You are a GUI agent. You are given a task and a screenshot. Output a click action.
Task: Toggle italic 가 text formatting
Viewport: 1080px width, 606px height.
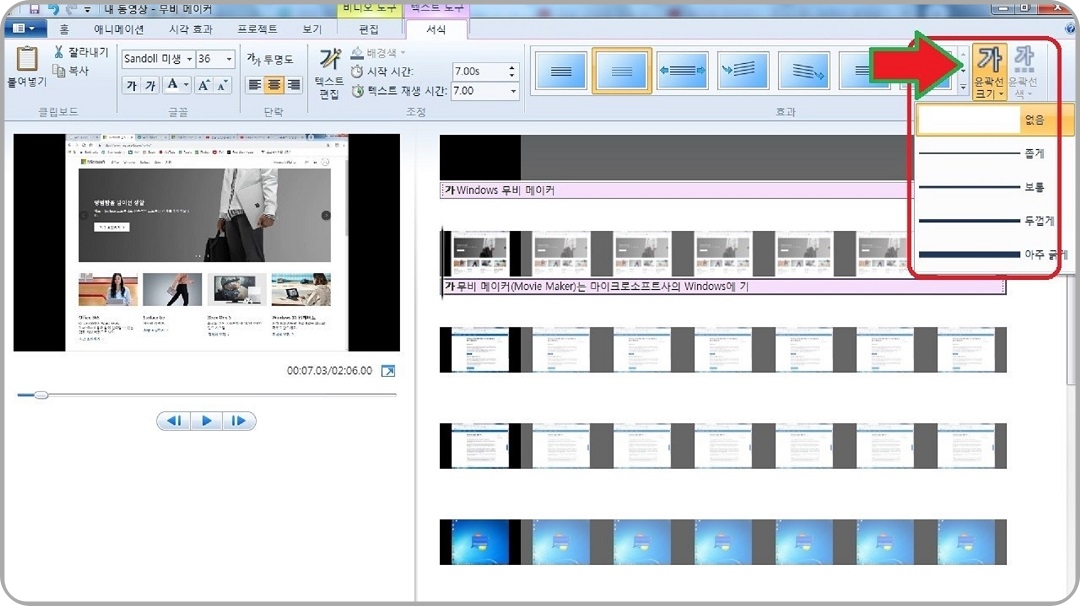pyautogui.click(x=150, y=85)
